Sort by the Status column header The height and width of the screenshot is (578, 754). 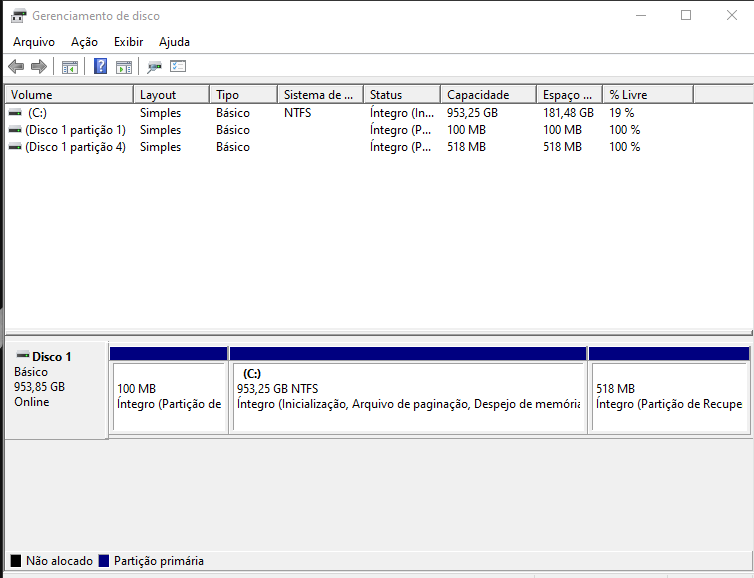coord(402,95)
